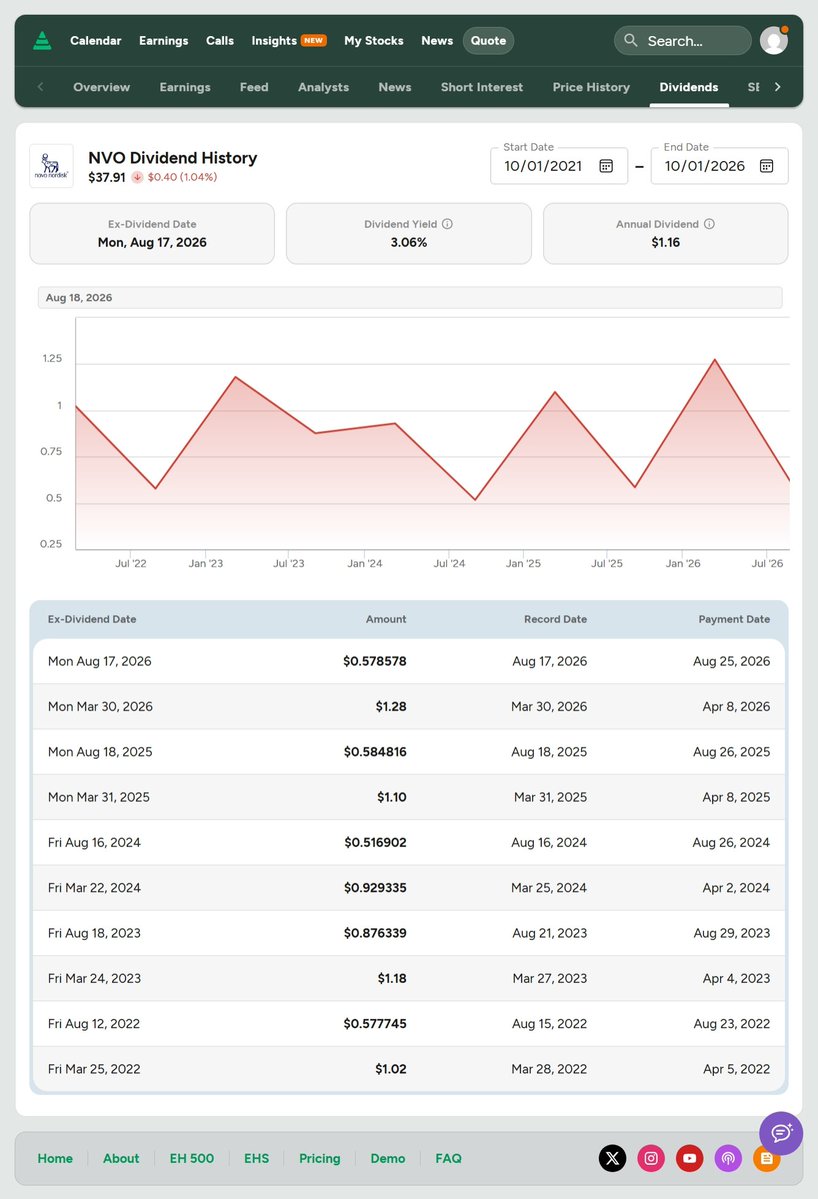
Task: Click the Fri Mar 24, 2023 row date
Action: [94, 978]
